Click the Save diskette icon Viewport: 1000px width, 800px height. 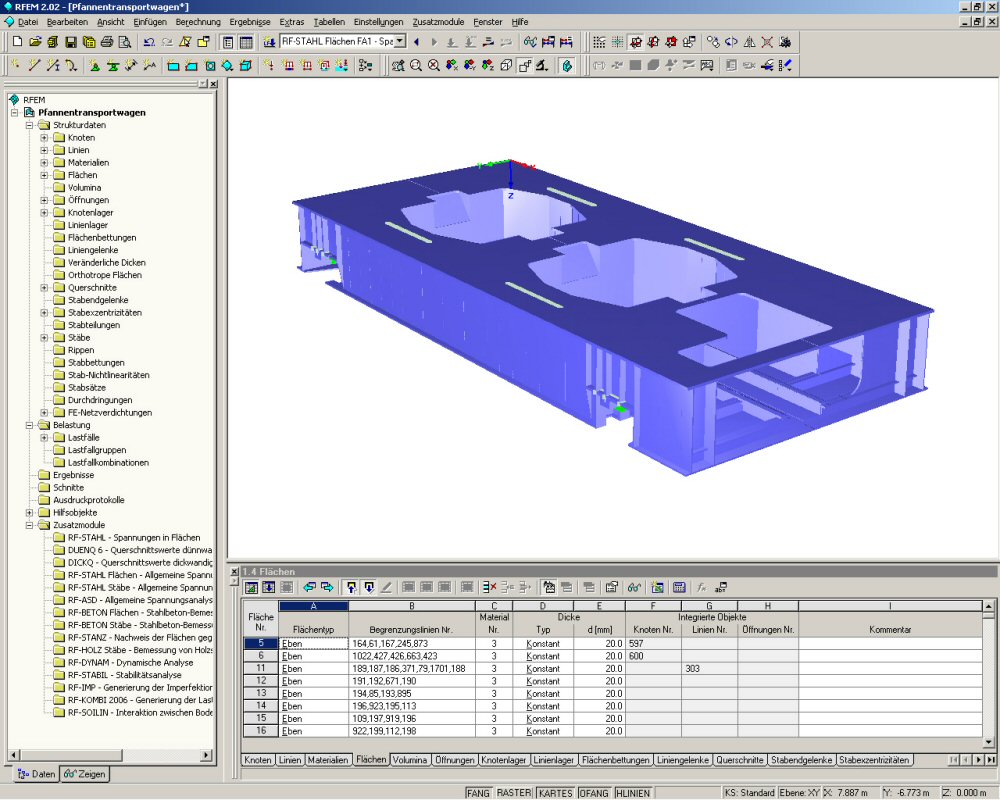point(71,42)
